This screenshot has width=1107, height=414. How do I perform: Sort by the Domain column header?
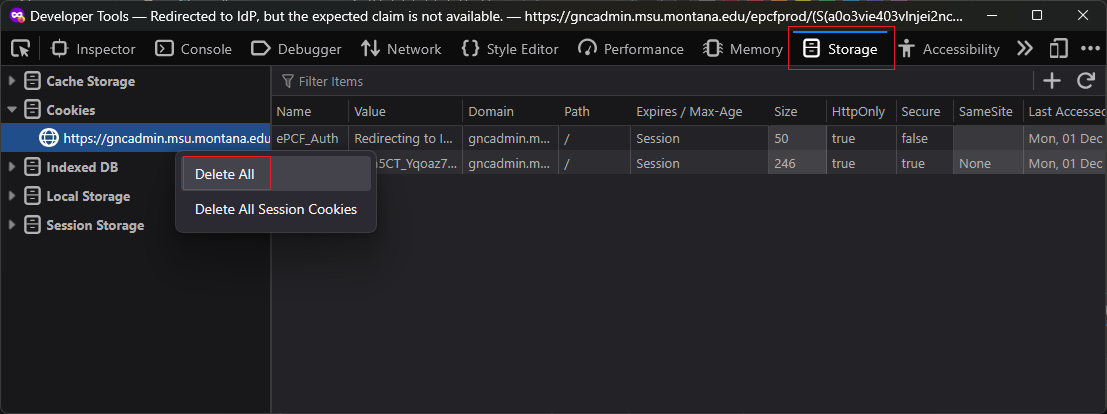click(x=510, y=112)
